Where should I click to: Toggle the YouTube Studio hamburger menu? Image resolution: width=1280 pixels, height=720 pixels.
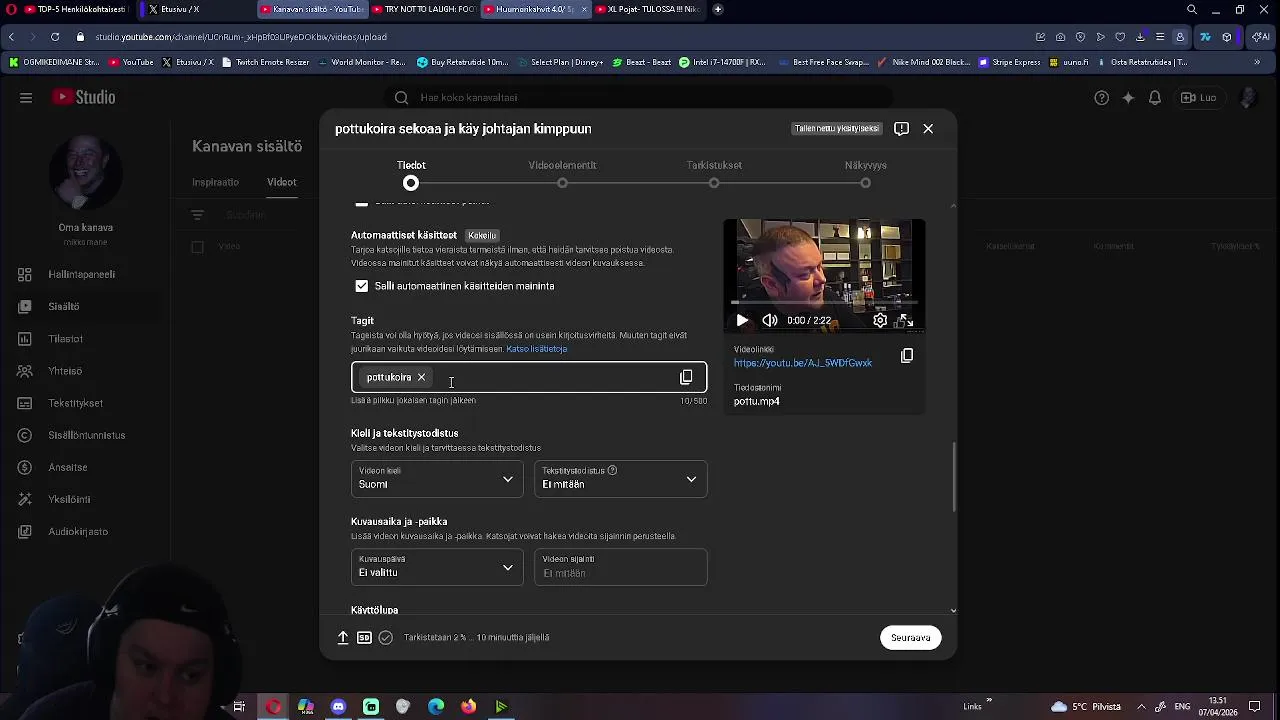pos(26,97)
